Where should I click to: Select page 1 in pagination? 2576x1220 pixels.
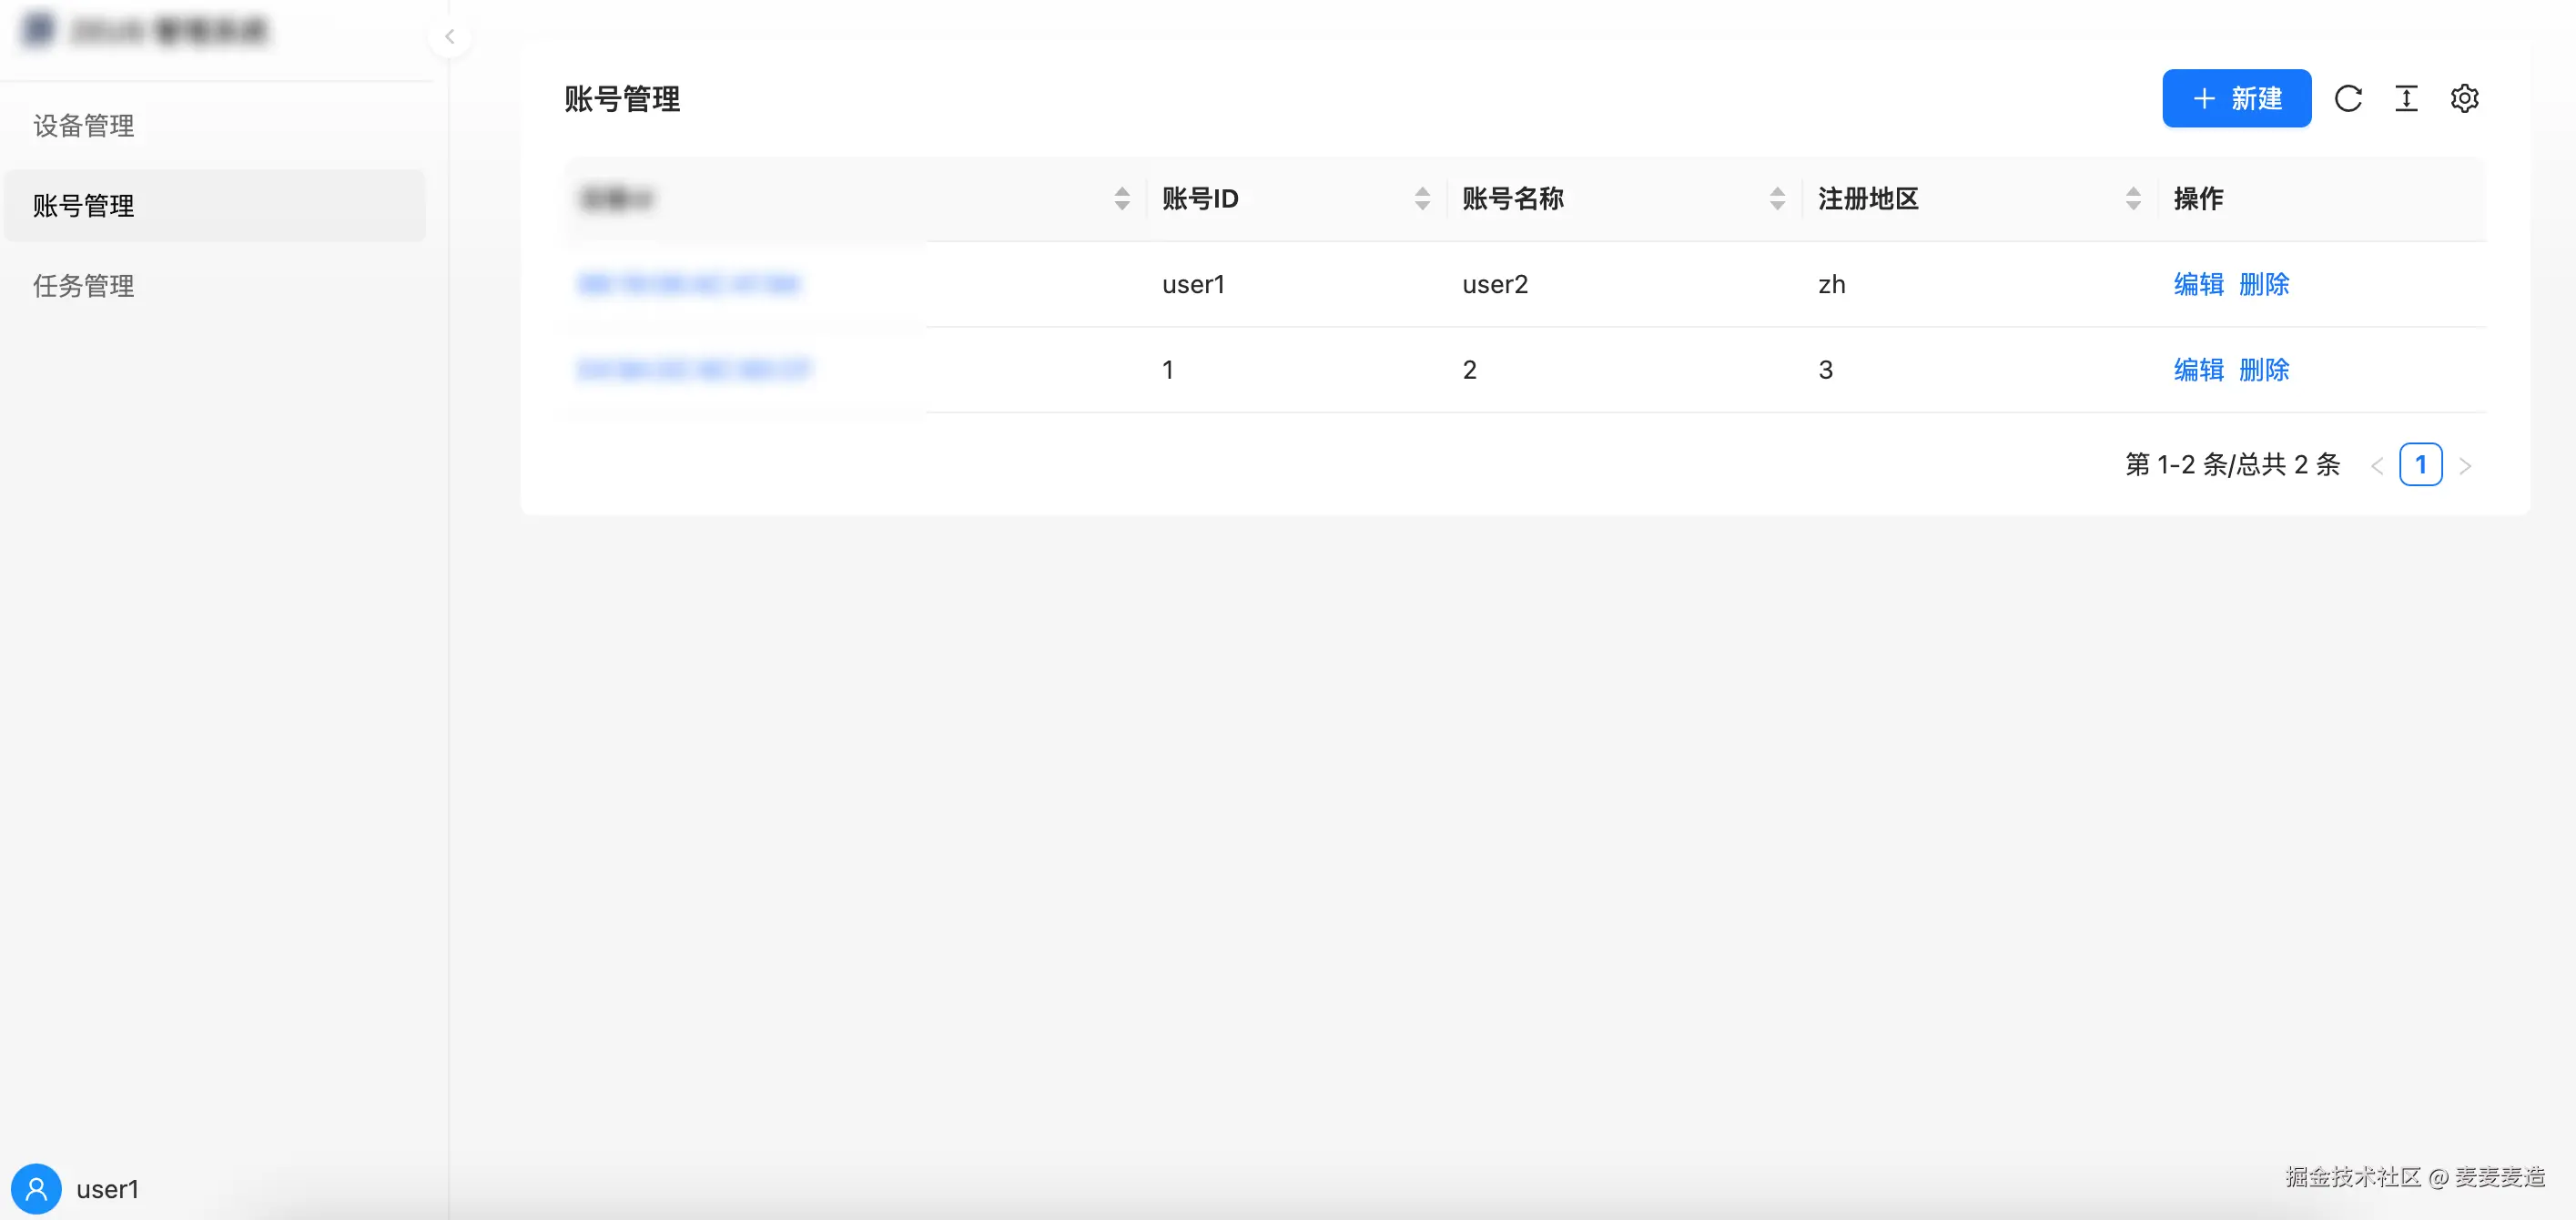click(x=2420, y=465)
